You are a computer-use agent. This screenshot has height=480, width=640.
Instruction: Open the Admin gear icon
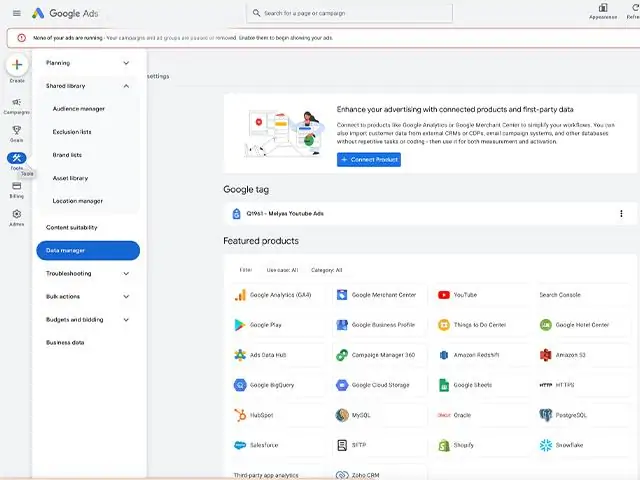[16, 215]
